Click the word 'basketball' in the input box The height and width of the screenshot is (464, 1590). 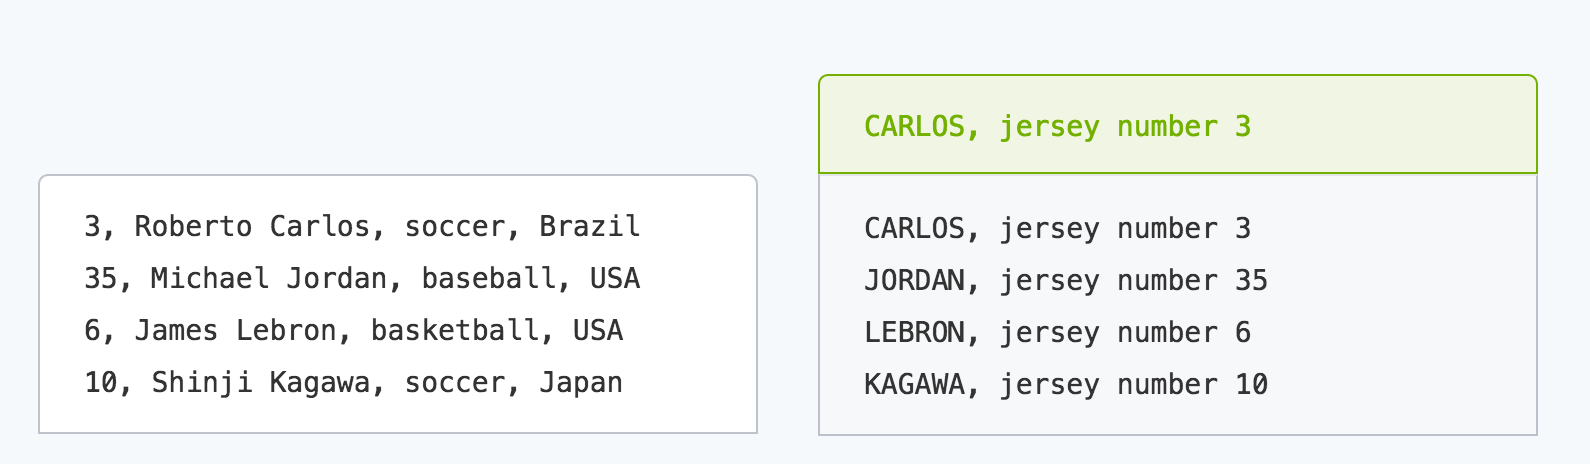coord(455,330)
